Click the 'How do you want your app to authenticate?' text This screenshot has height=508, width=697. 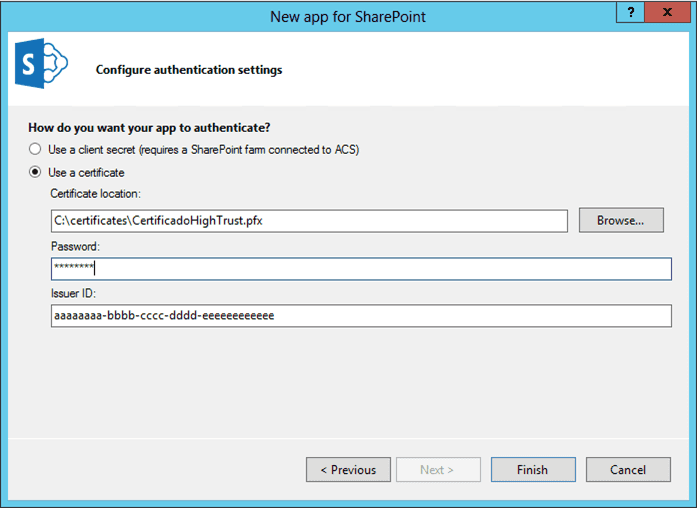[x=149, y=128]
